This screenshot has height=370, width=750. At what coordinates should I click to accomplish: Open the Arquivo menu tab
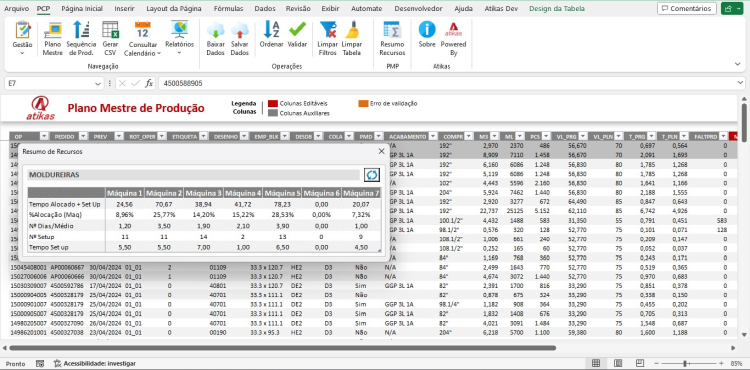[17, 9]
